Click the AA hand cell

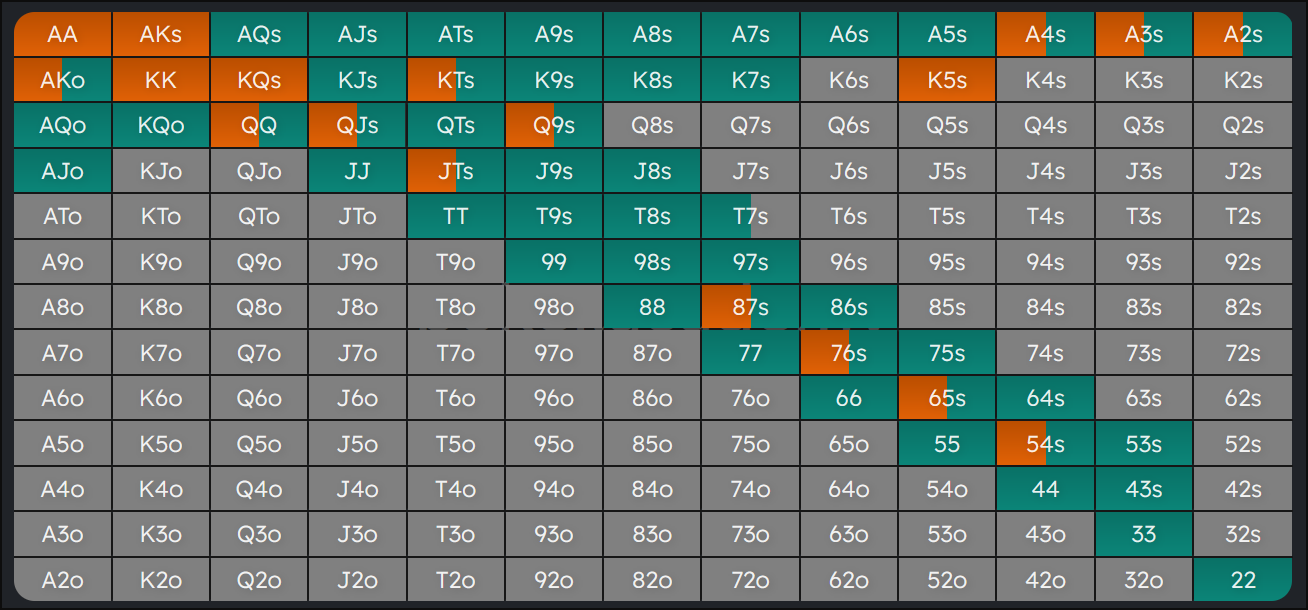(x=62, y=35)
